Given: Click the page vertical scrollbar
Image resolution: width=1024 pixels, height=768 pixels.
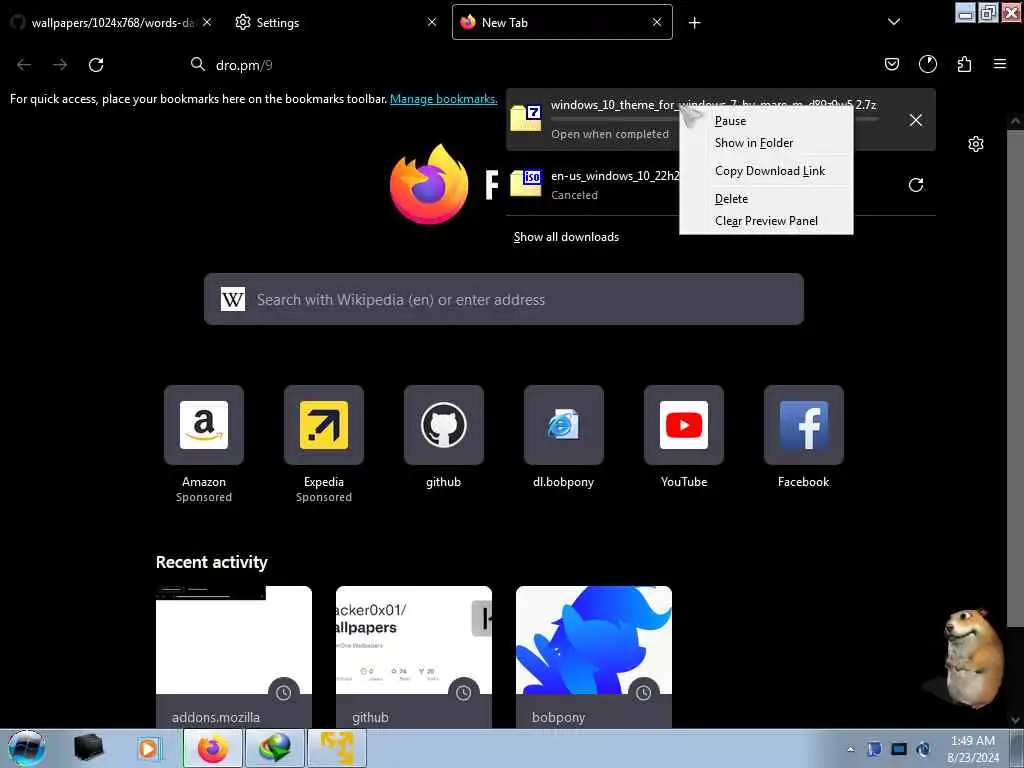Looking at the screenshot, I should click(x=1015, y=379).
